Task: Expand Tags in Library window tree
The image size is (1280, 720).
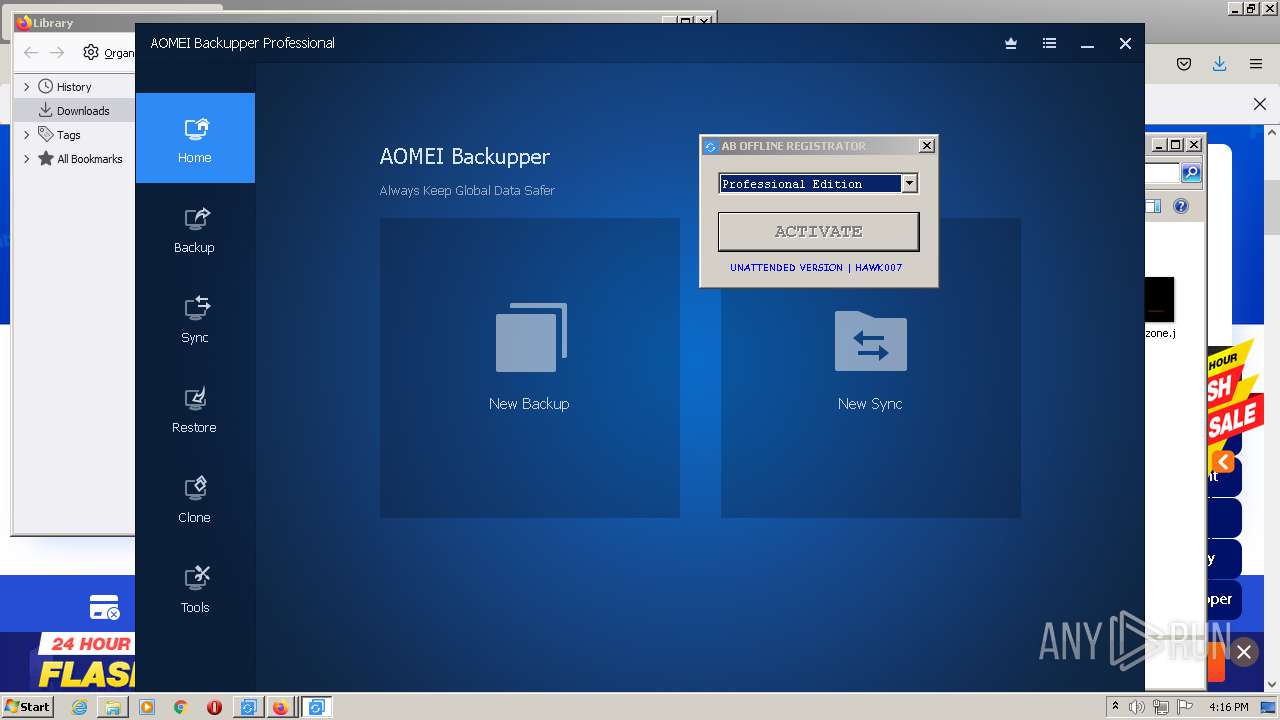Action: (x=26, y=135)
